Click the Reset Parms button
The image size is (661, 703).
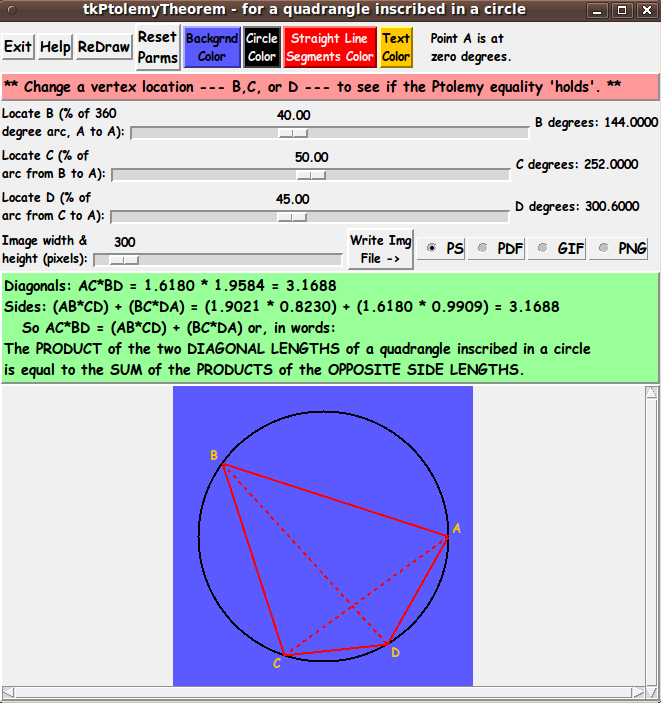tap(157, 47)
